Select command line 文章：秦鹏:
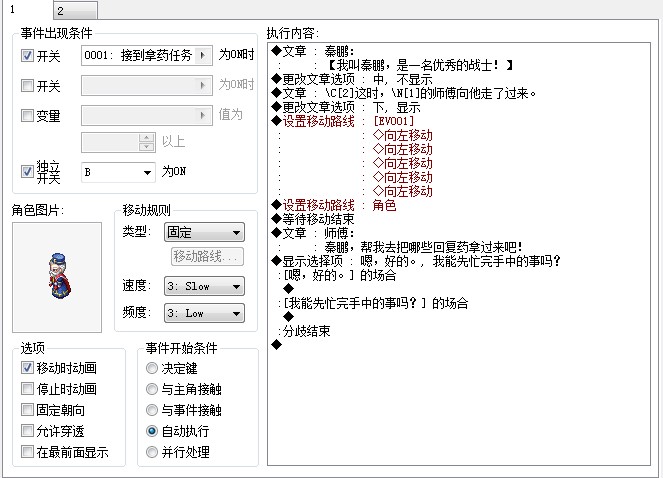 tap(313, 51)
